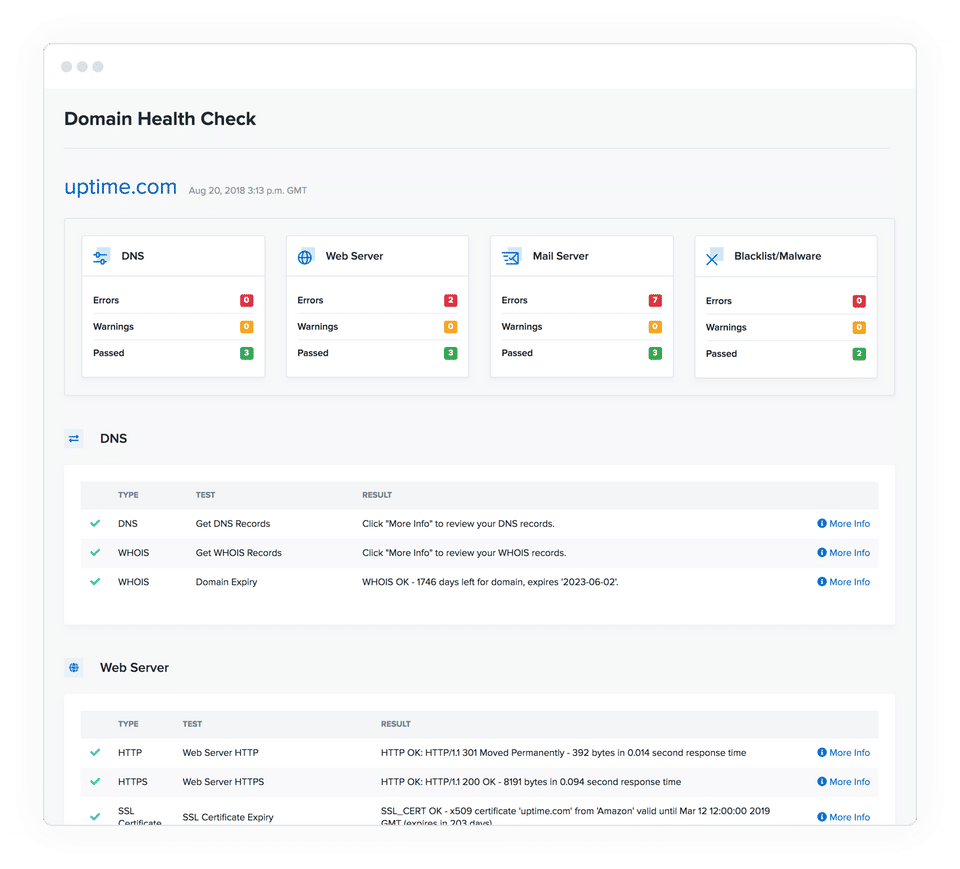Click the Web Server globe icon in summary card
Viewport: 960px width, 869px height.
[x=306, y=257]
